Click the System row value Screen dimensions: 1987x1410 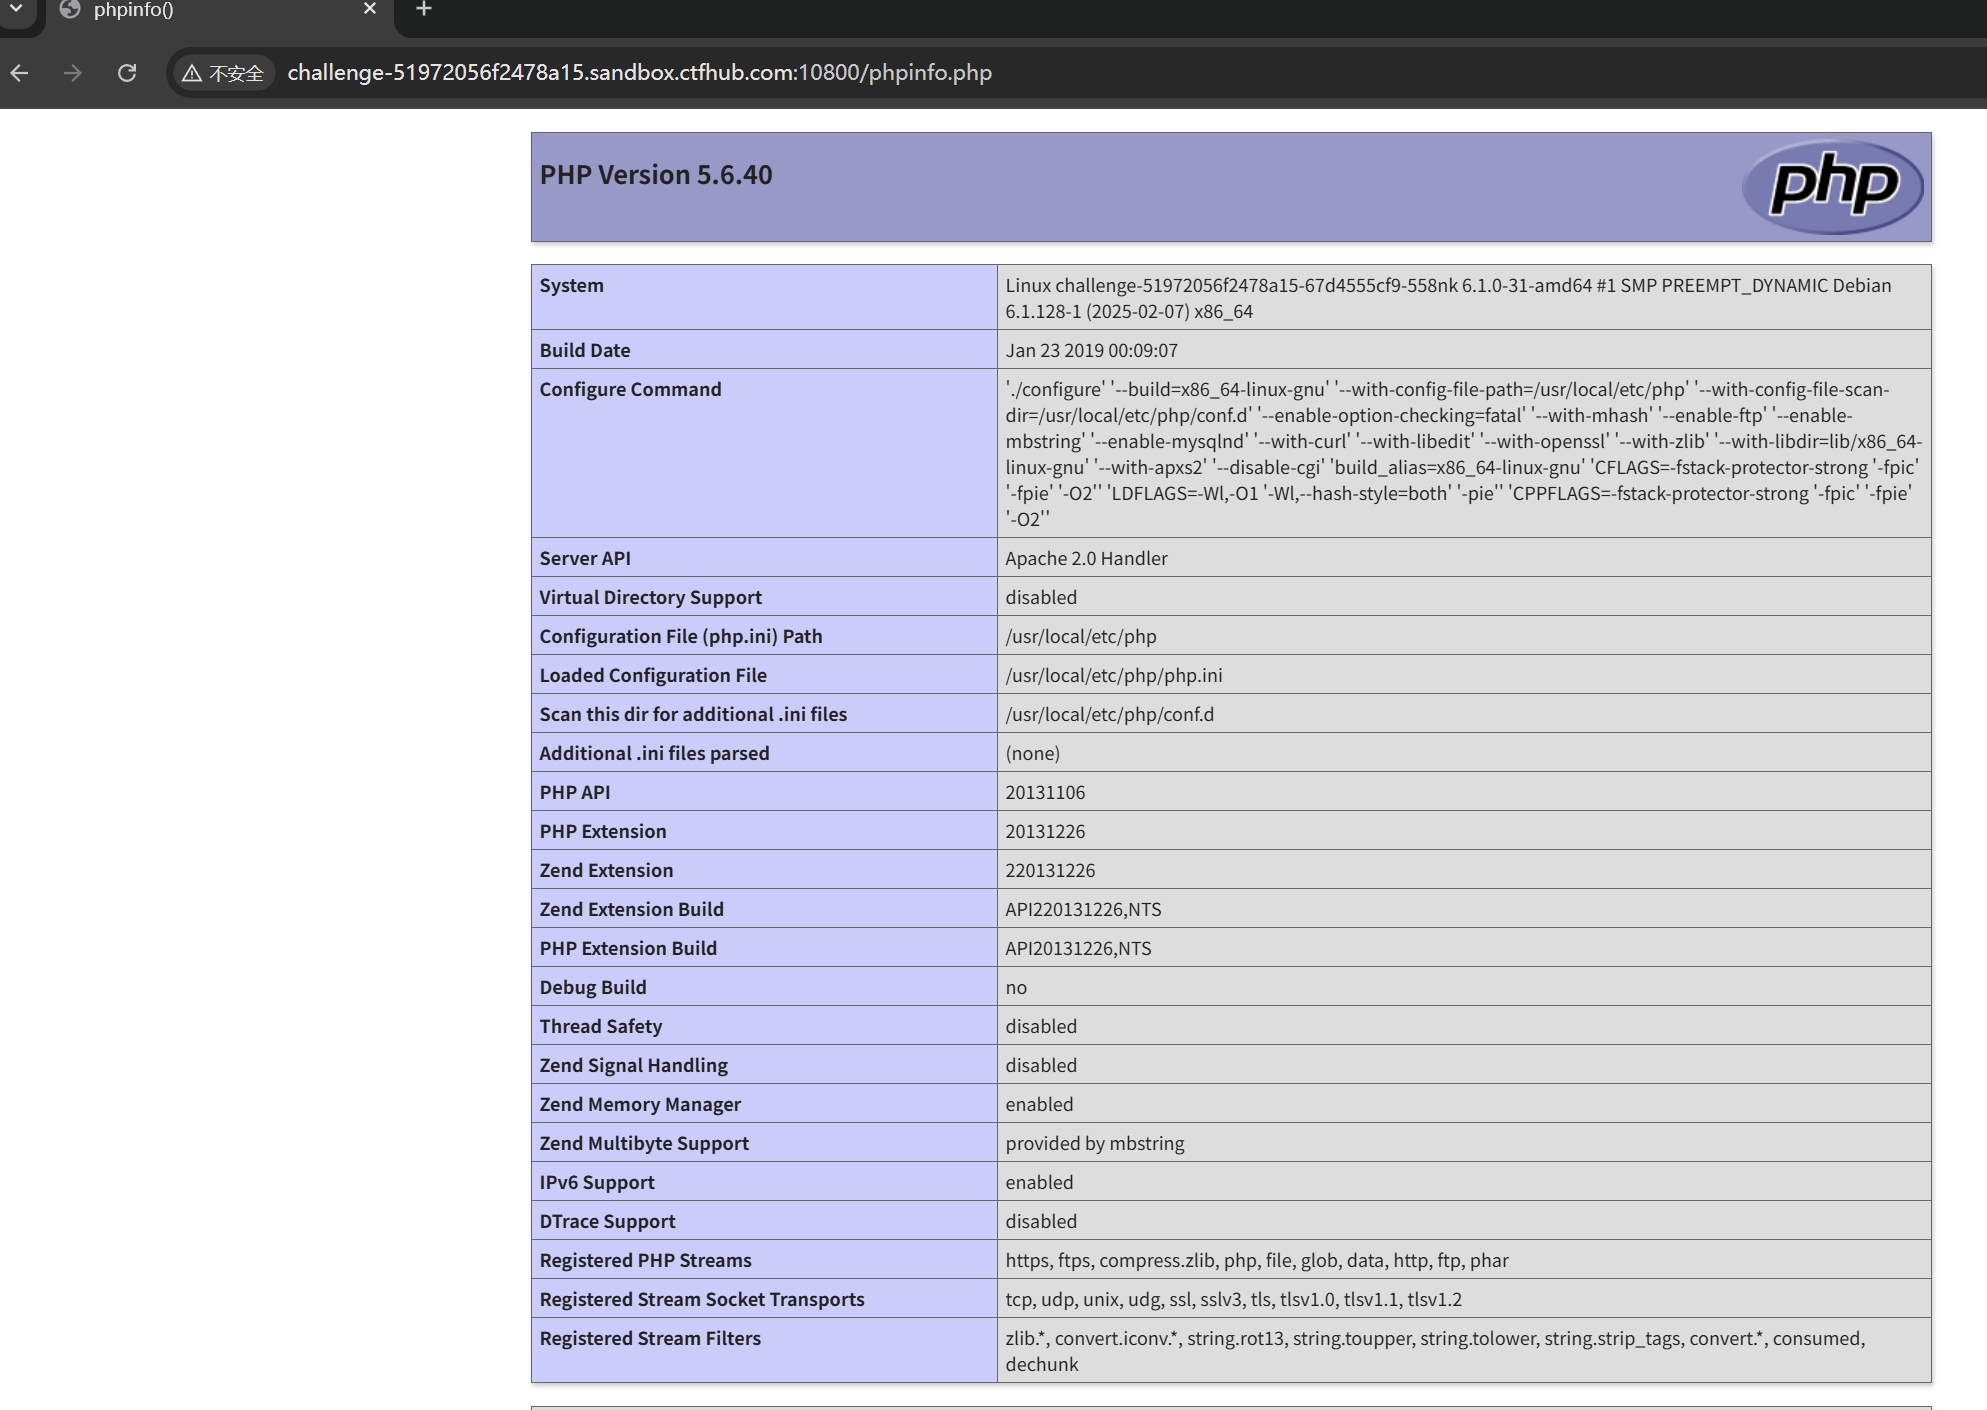(x=1448, y=297)
